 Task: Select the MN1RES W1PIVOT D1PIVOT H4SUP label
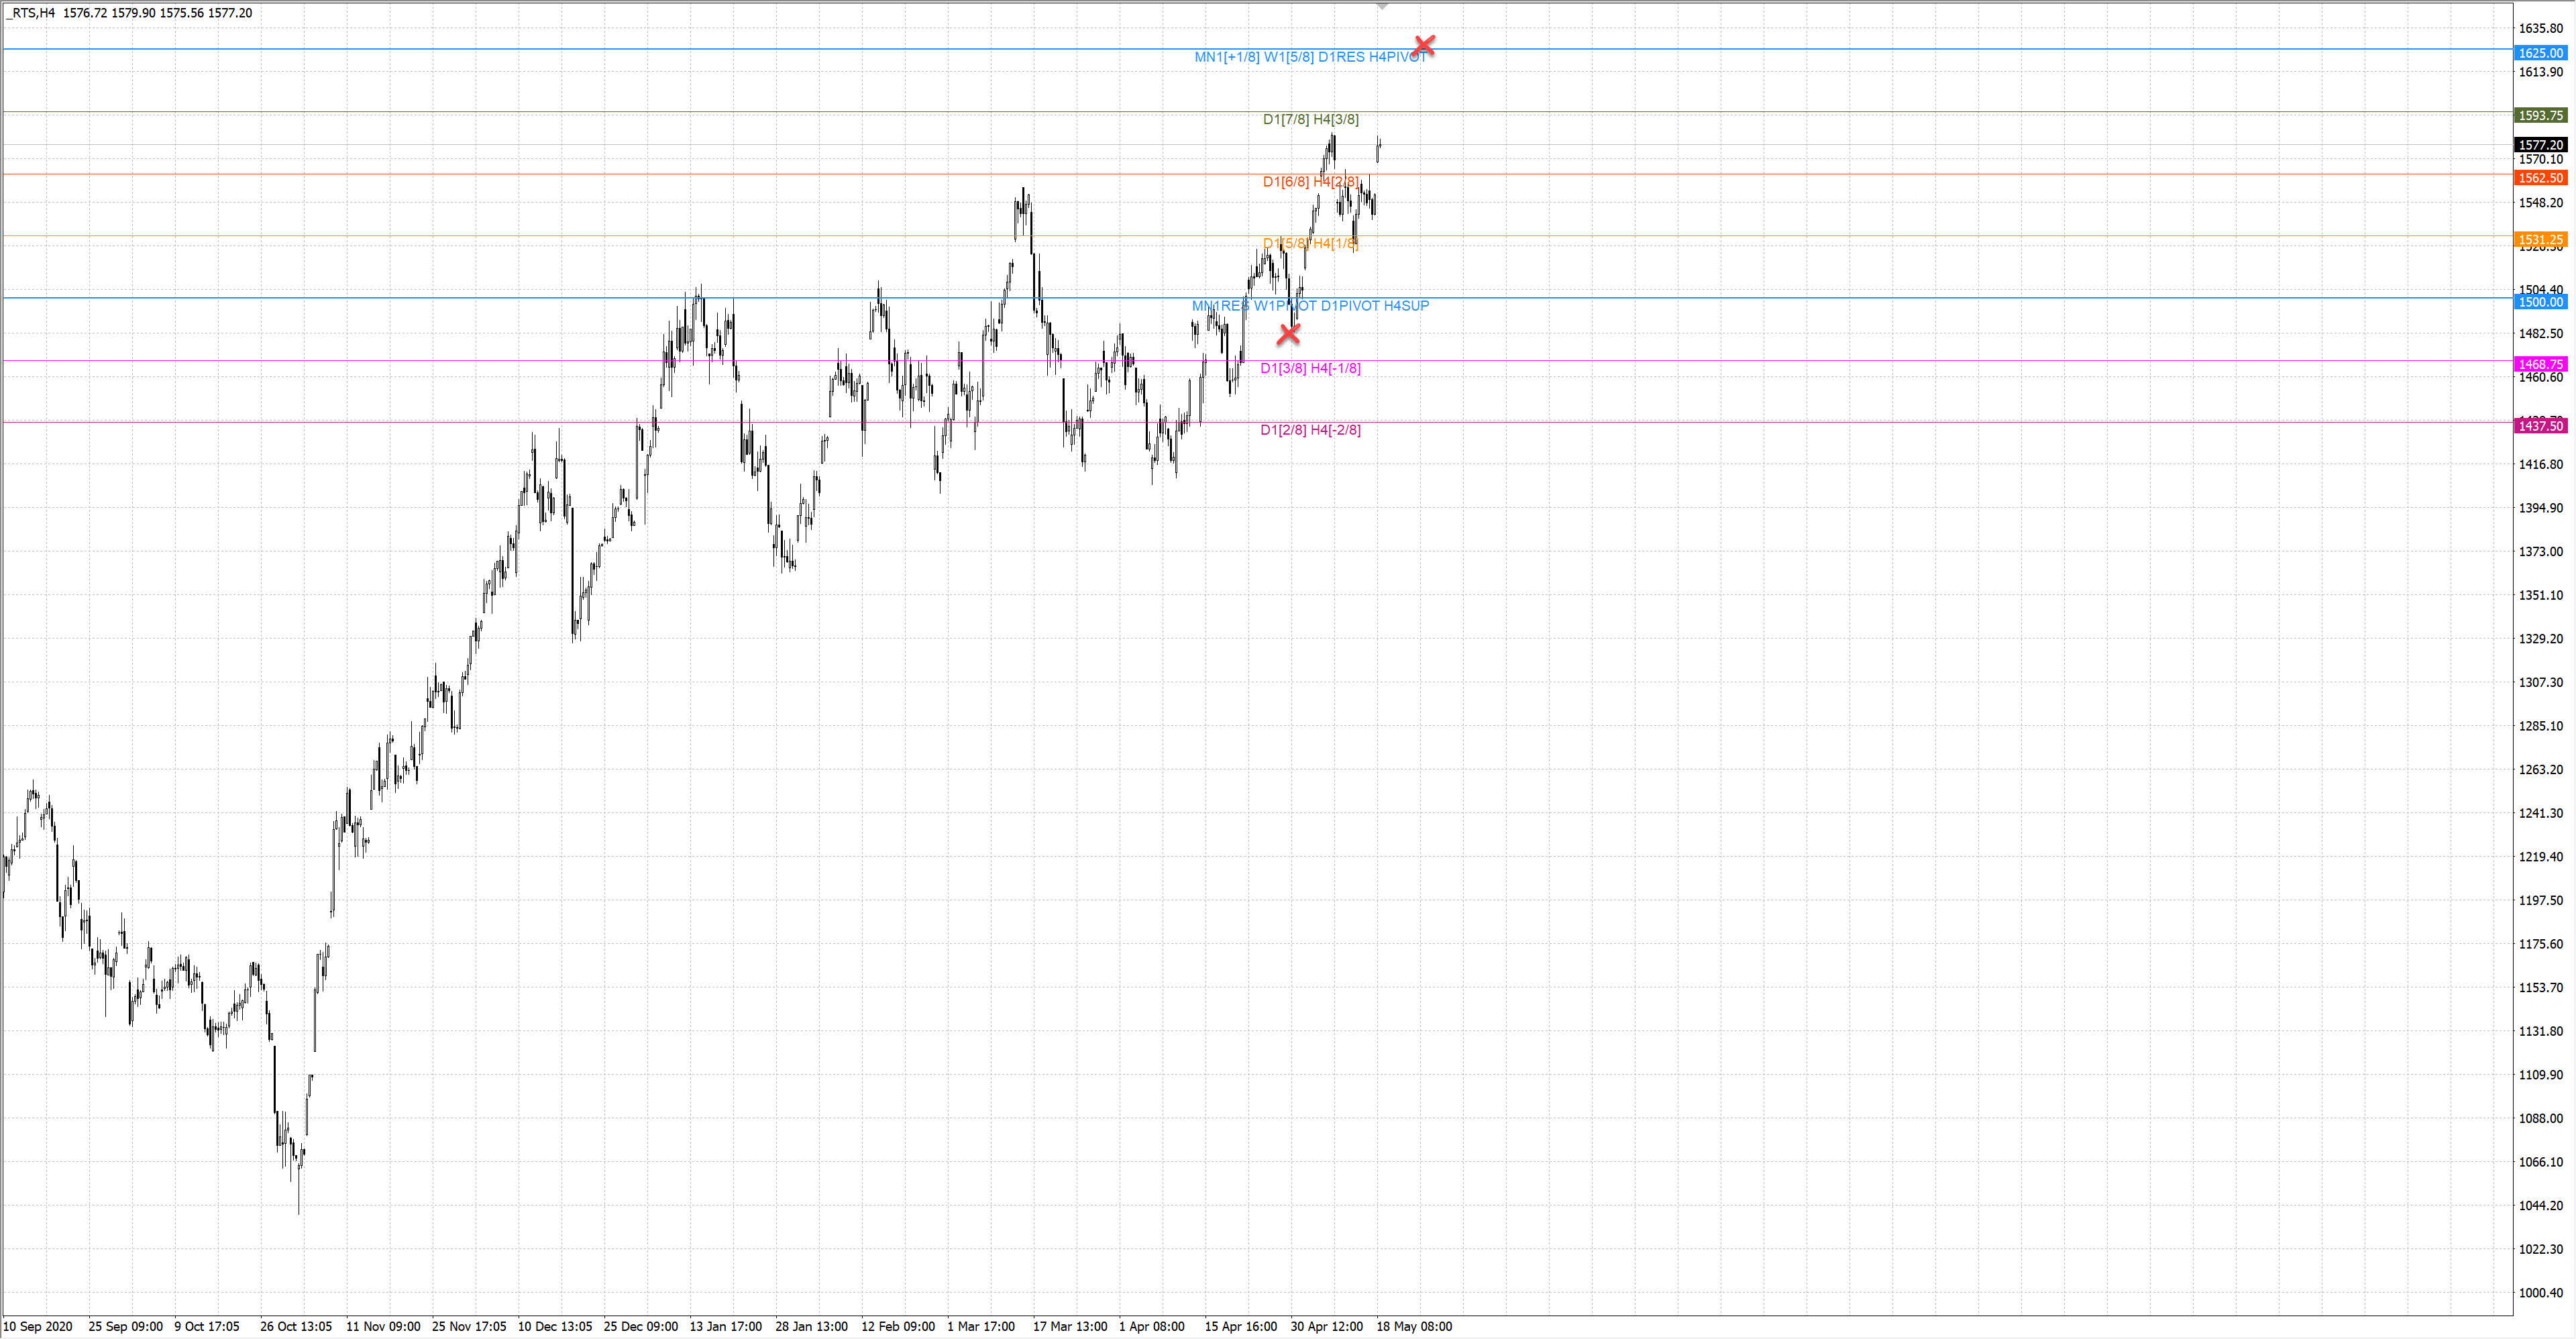click(x=1310, y=306)
